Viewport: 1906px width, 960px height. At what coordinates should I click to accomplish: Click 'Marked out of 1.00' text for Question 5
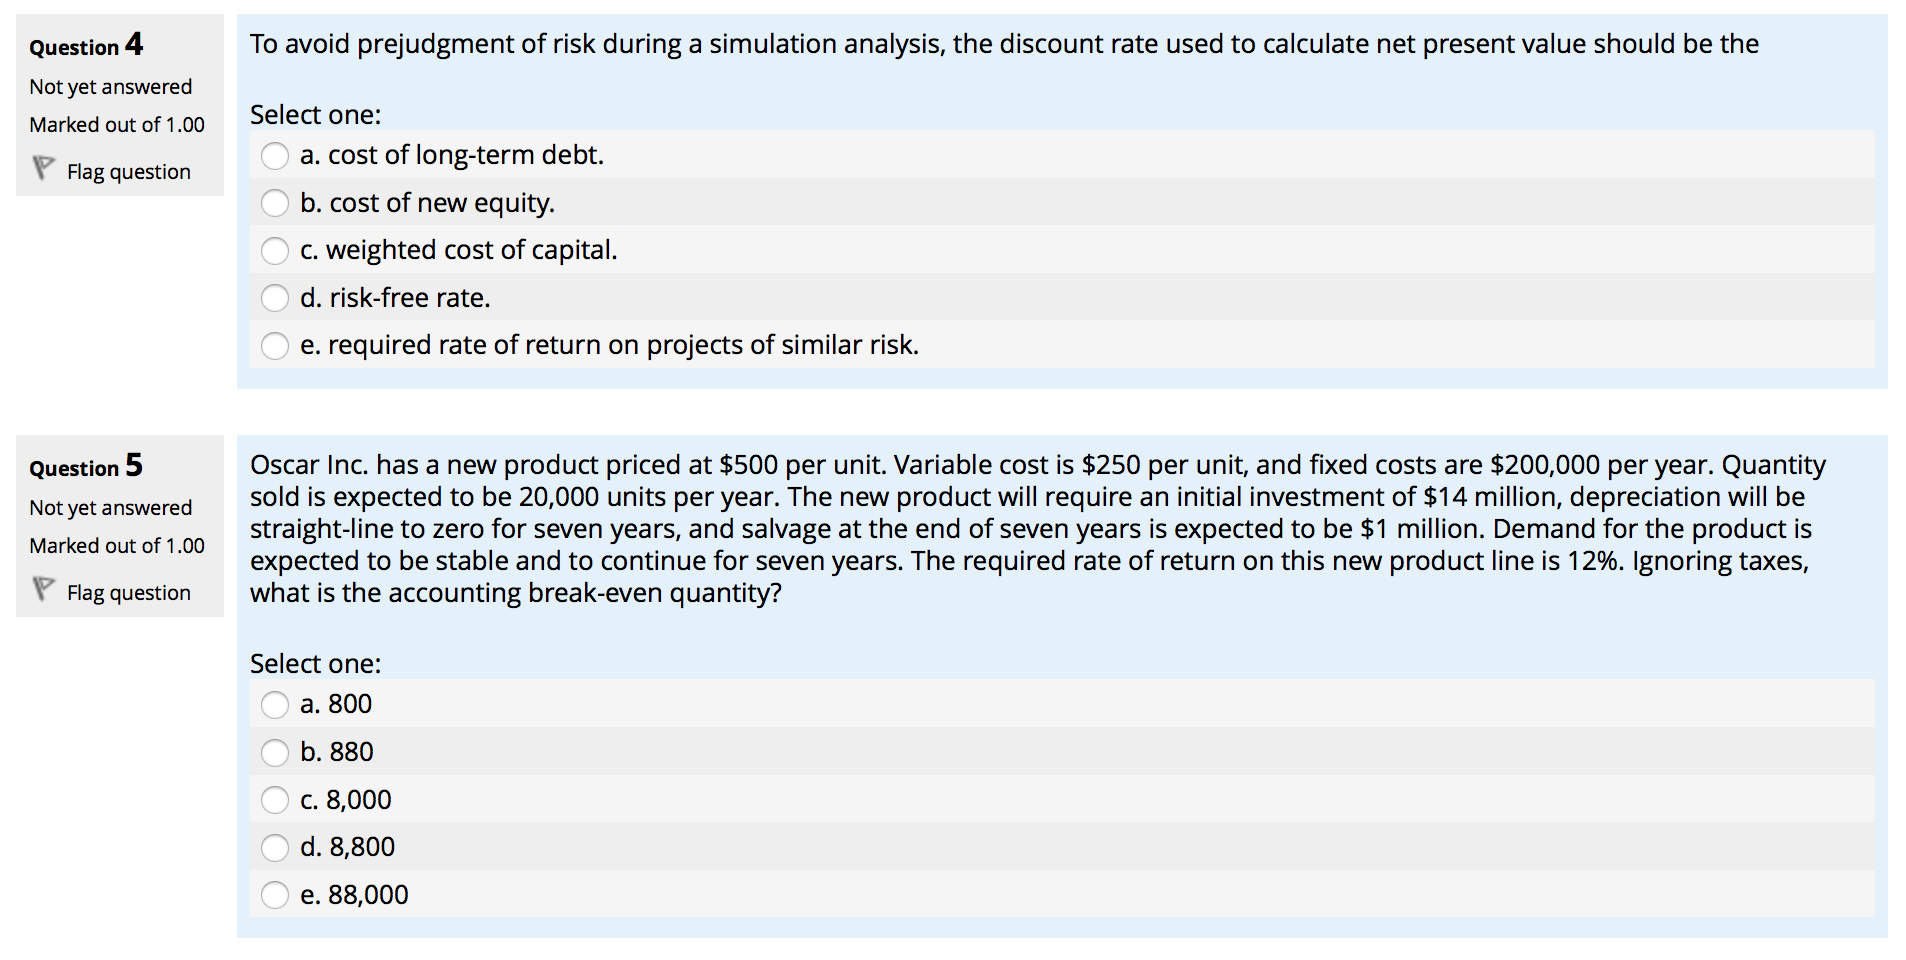pos(117,545)
